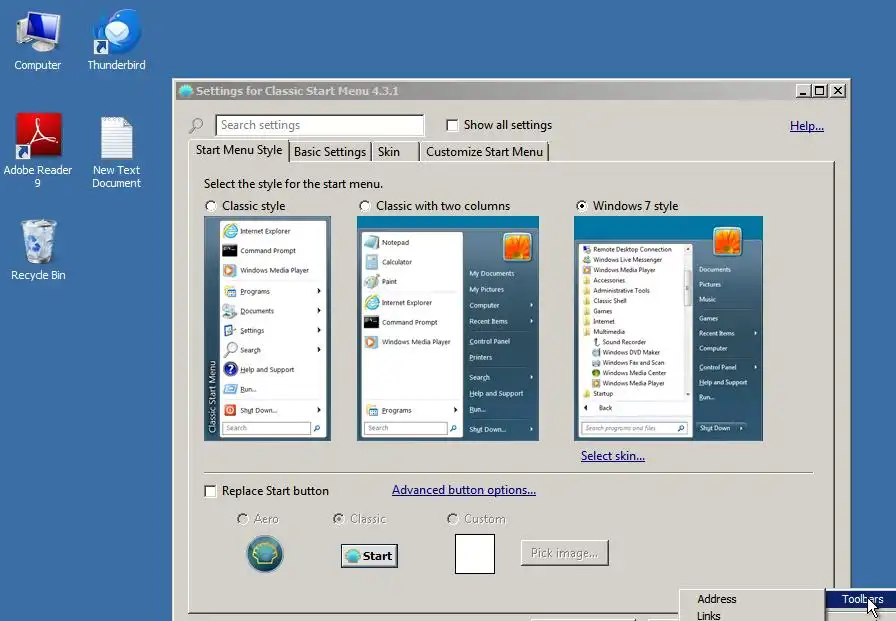The height and width of the screenshot is (621, 896).
Task: Click the Windows 7 style preview image
Action: 669,328
